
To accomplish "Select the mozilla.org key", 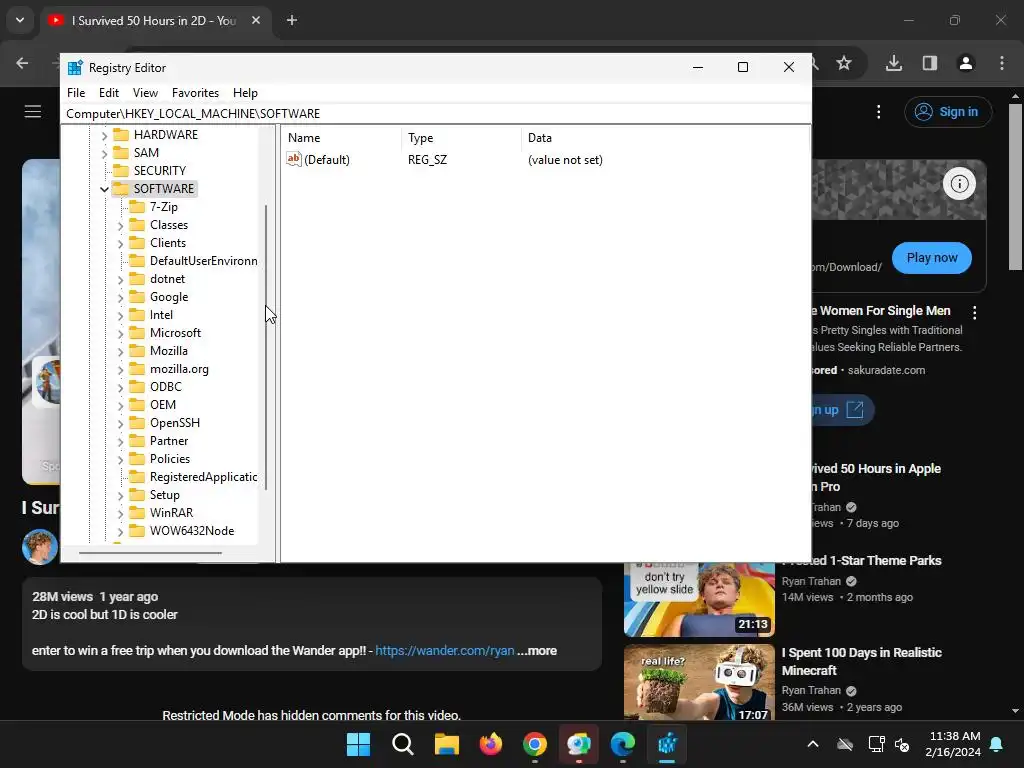I will pyautogui.click(x=179, y=369).
